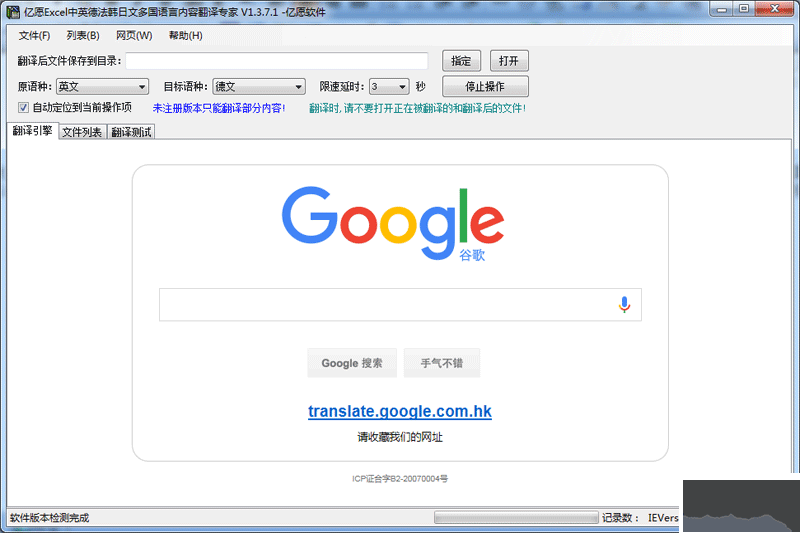
Task: Open the 原语种 source language dropdown
Action: point(102,87)
